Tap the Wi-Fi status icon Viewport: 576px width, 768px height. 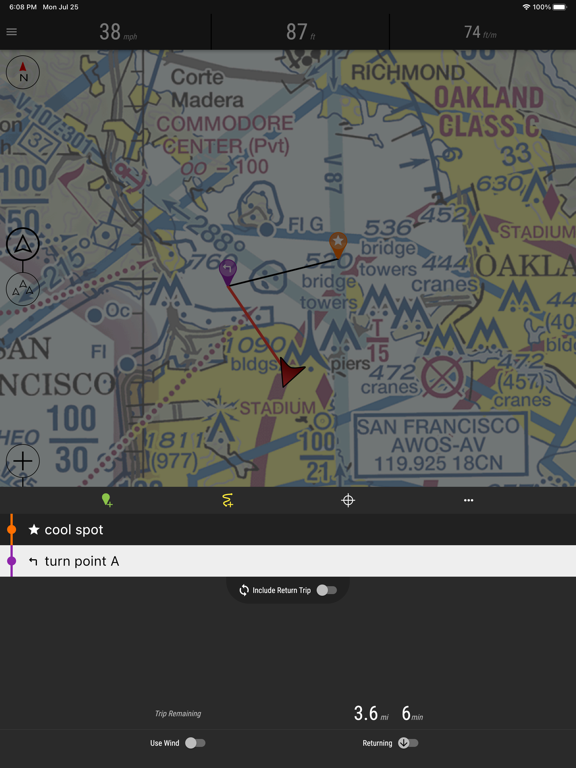(526, 7)
